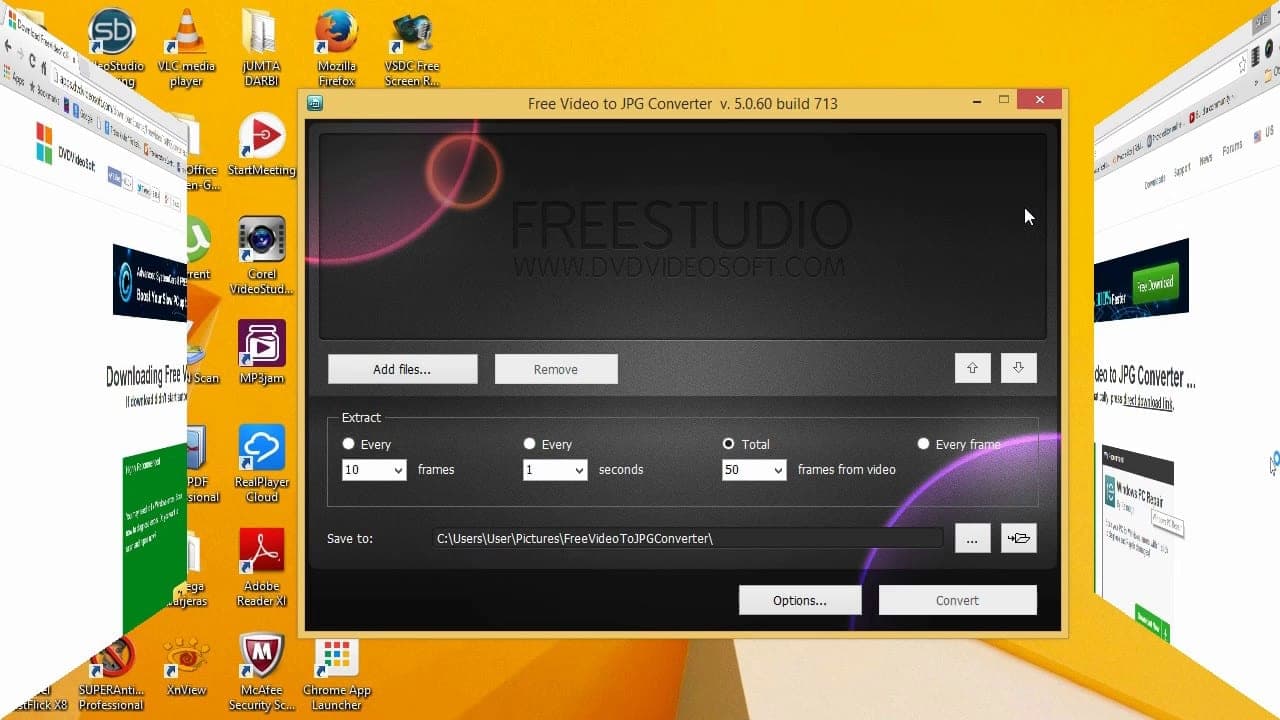Move the selected file up the list
This screenshot has height=720, width=1280.
[x=972, y=368]
